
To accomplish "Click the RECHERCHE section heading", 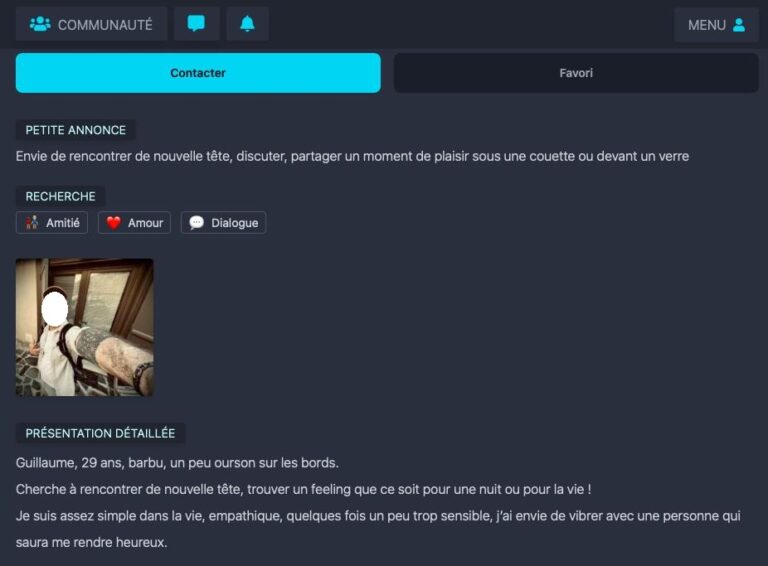I will [60, 196].
